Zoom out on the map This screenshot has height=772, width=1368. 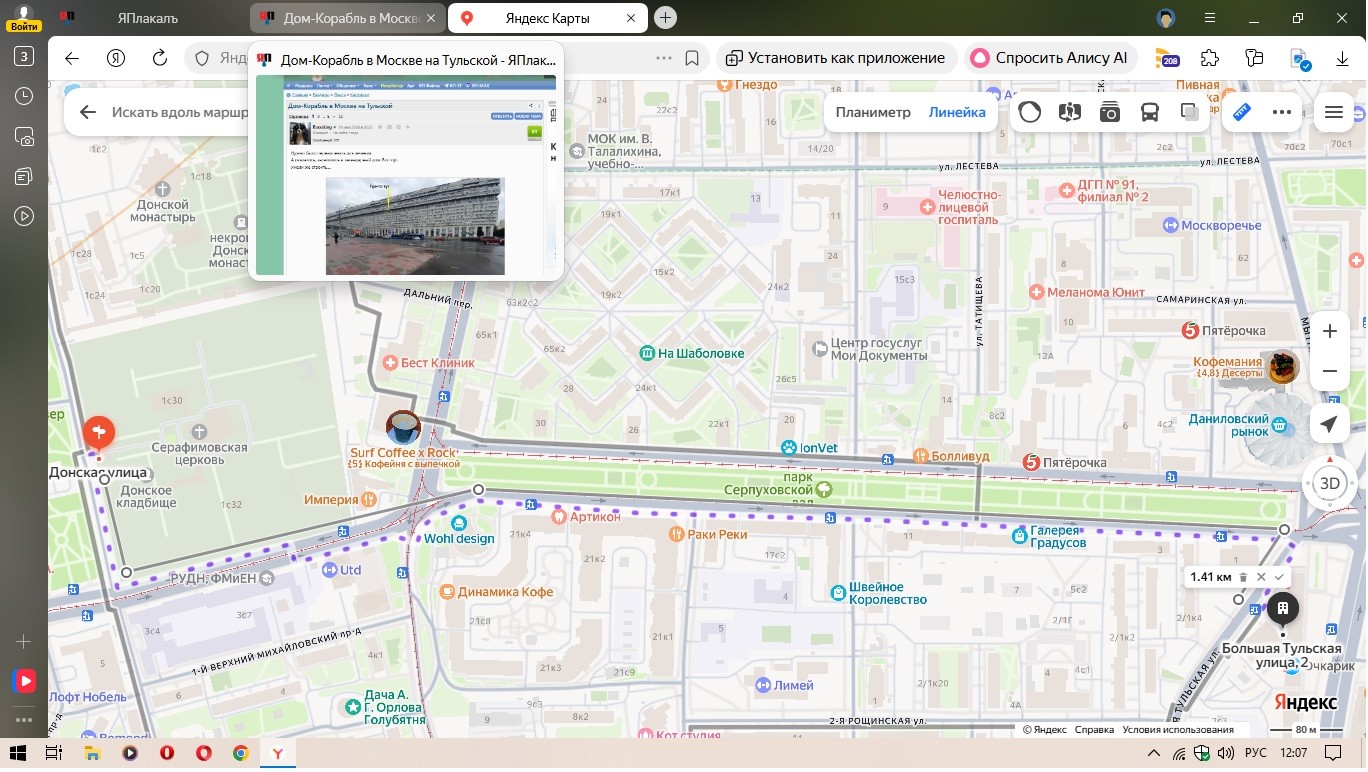pyautogui.click(x=1329, y=371)
